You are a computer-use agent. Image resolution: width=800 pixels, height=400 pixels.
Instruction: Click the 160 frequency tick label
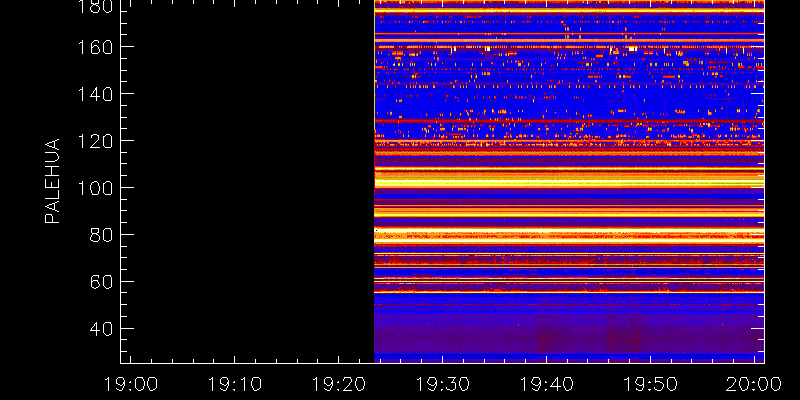click(95, 47)
